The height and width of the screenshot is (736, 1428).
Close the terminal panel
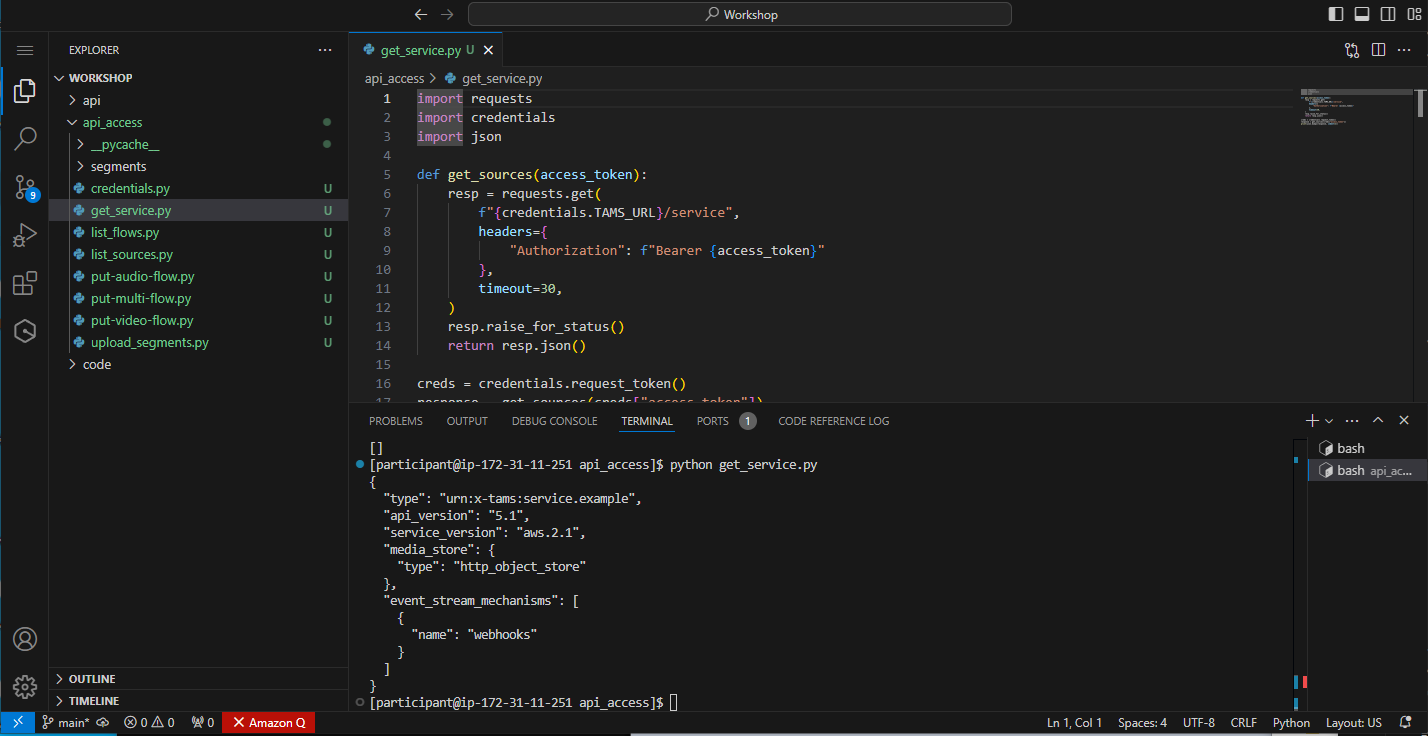coord(1404,421)
